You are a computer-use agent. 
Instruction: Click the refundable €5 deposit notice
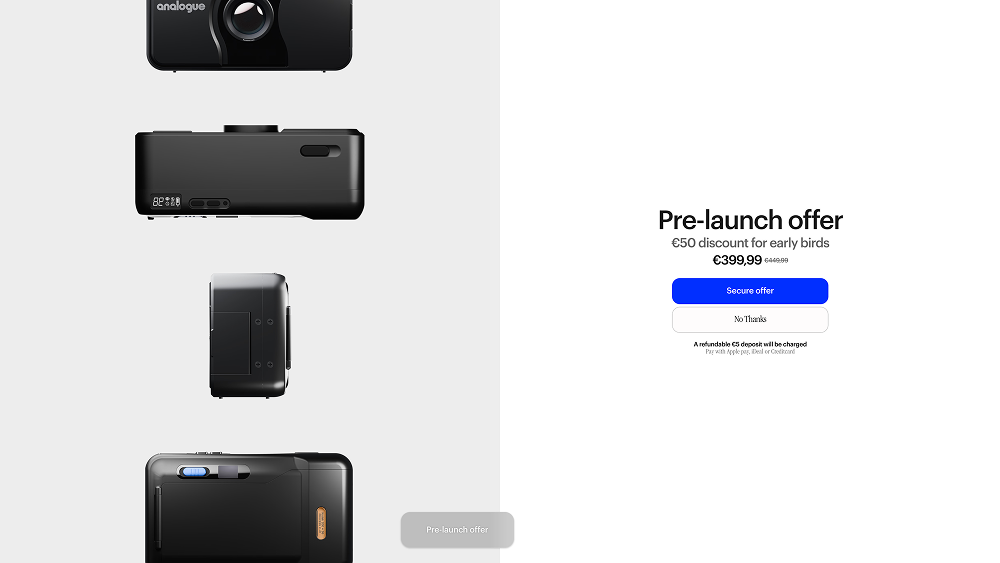pyautogui.click(x=750, y=344)
